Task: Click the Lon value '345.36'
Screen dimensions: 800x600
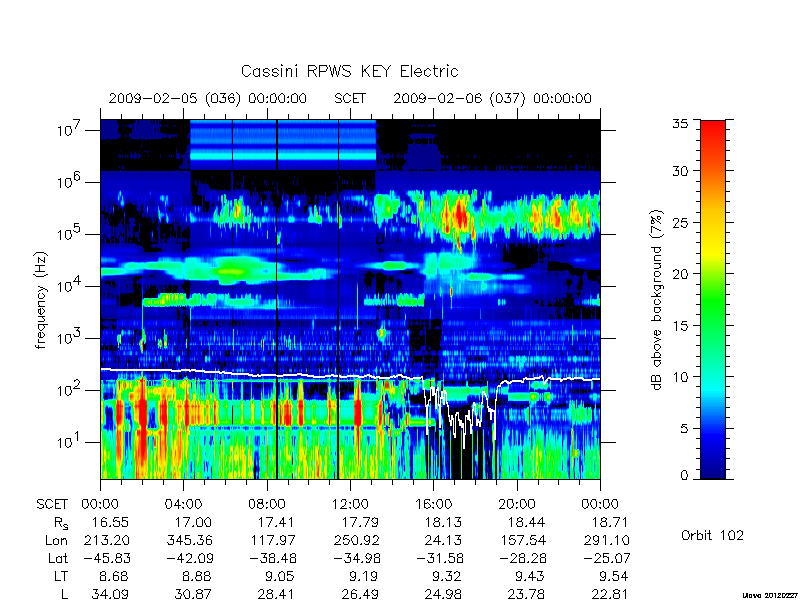Action: [x=189, y=540]
